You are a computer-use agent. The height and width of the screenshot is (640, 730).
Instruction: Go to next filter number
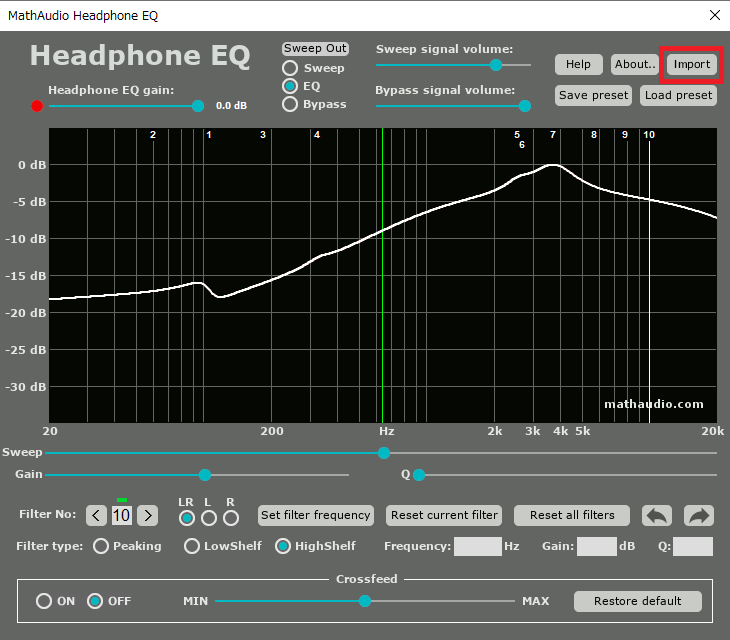click(x=148, y=516)
